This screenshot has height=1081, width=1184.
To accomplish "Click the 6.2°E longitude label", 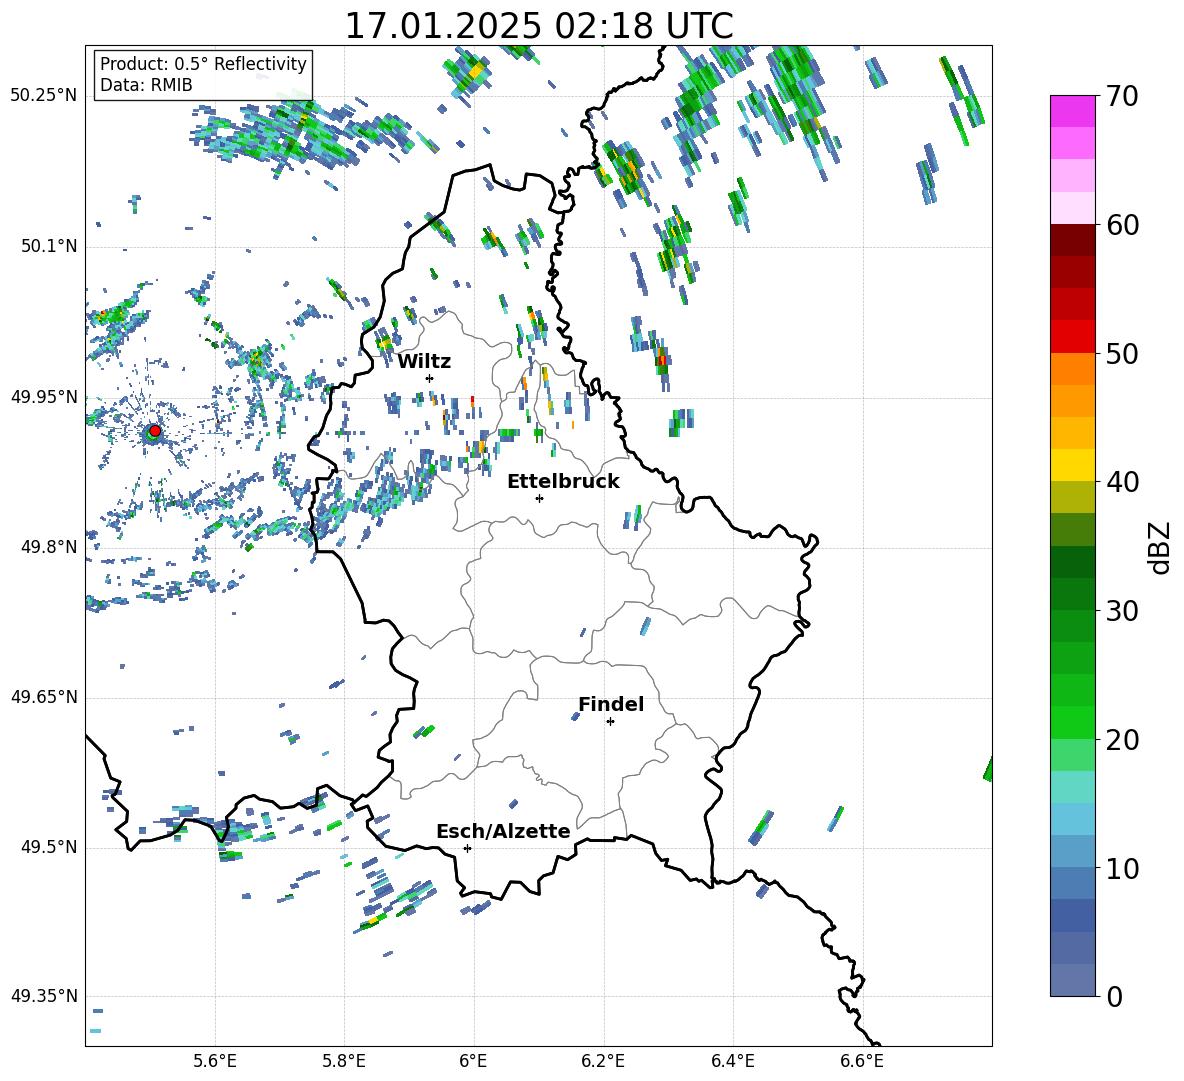I will (603, 1061).
